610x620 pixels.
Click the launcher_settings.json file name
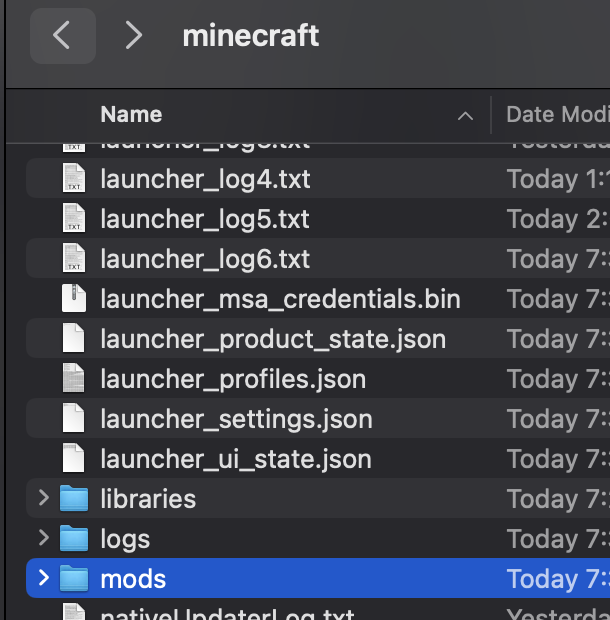(236, 420)
